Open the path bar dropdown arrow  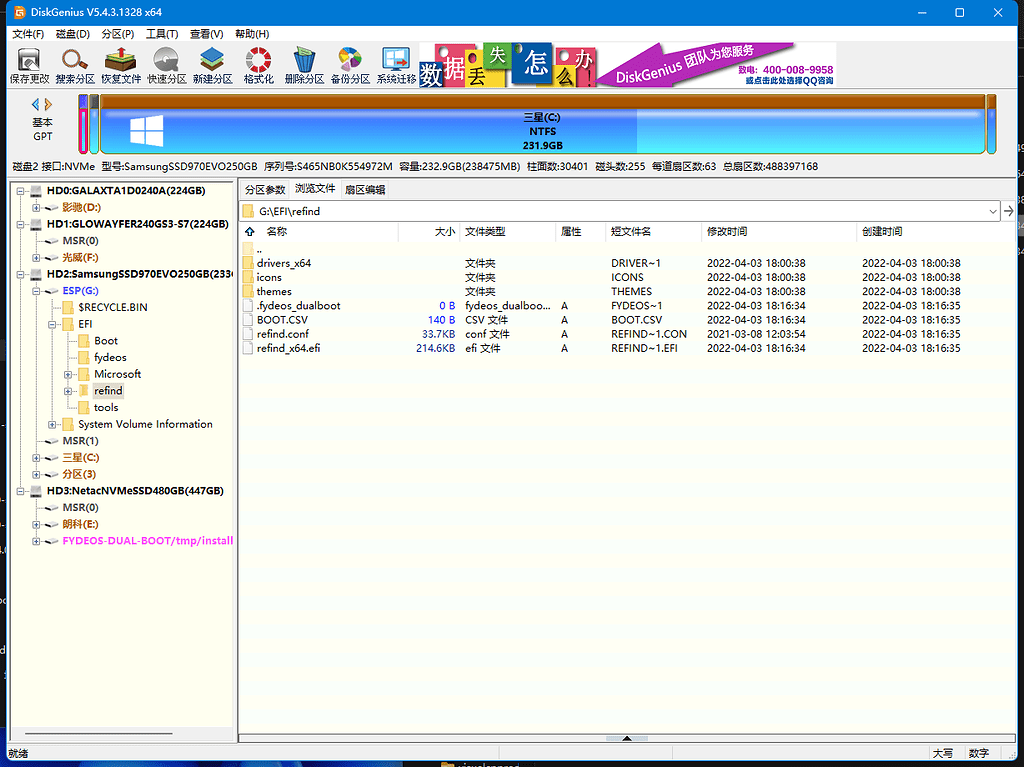coord(992,211)
